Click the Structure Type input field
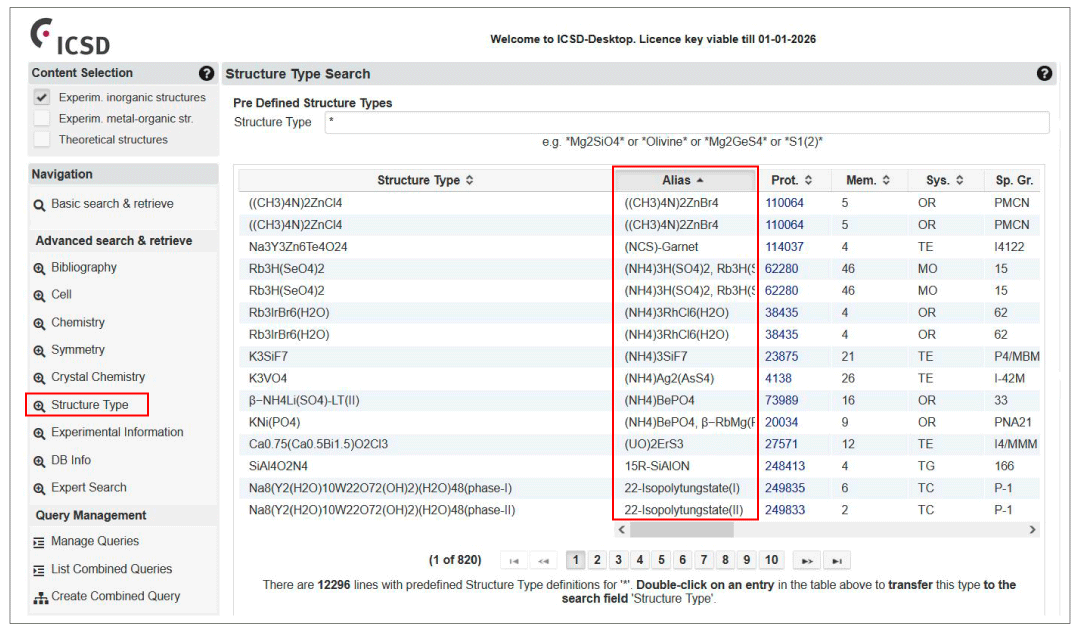The image size is (1079, 636). (687, 123)
